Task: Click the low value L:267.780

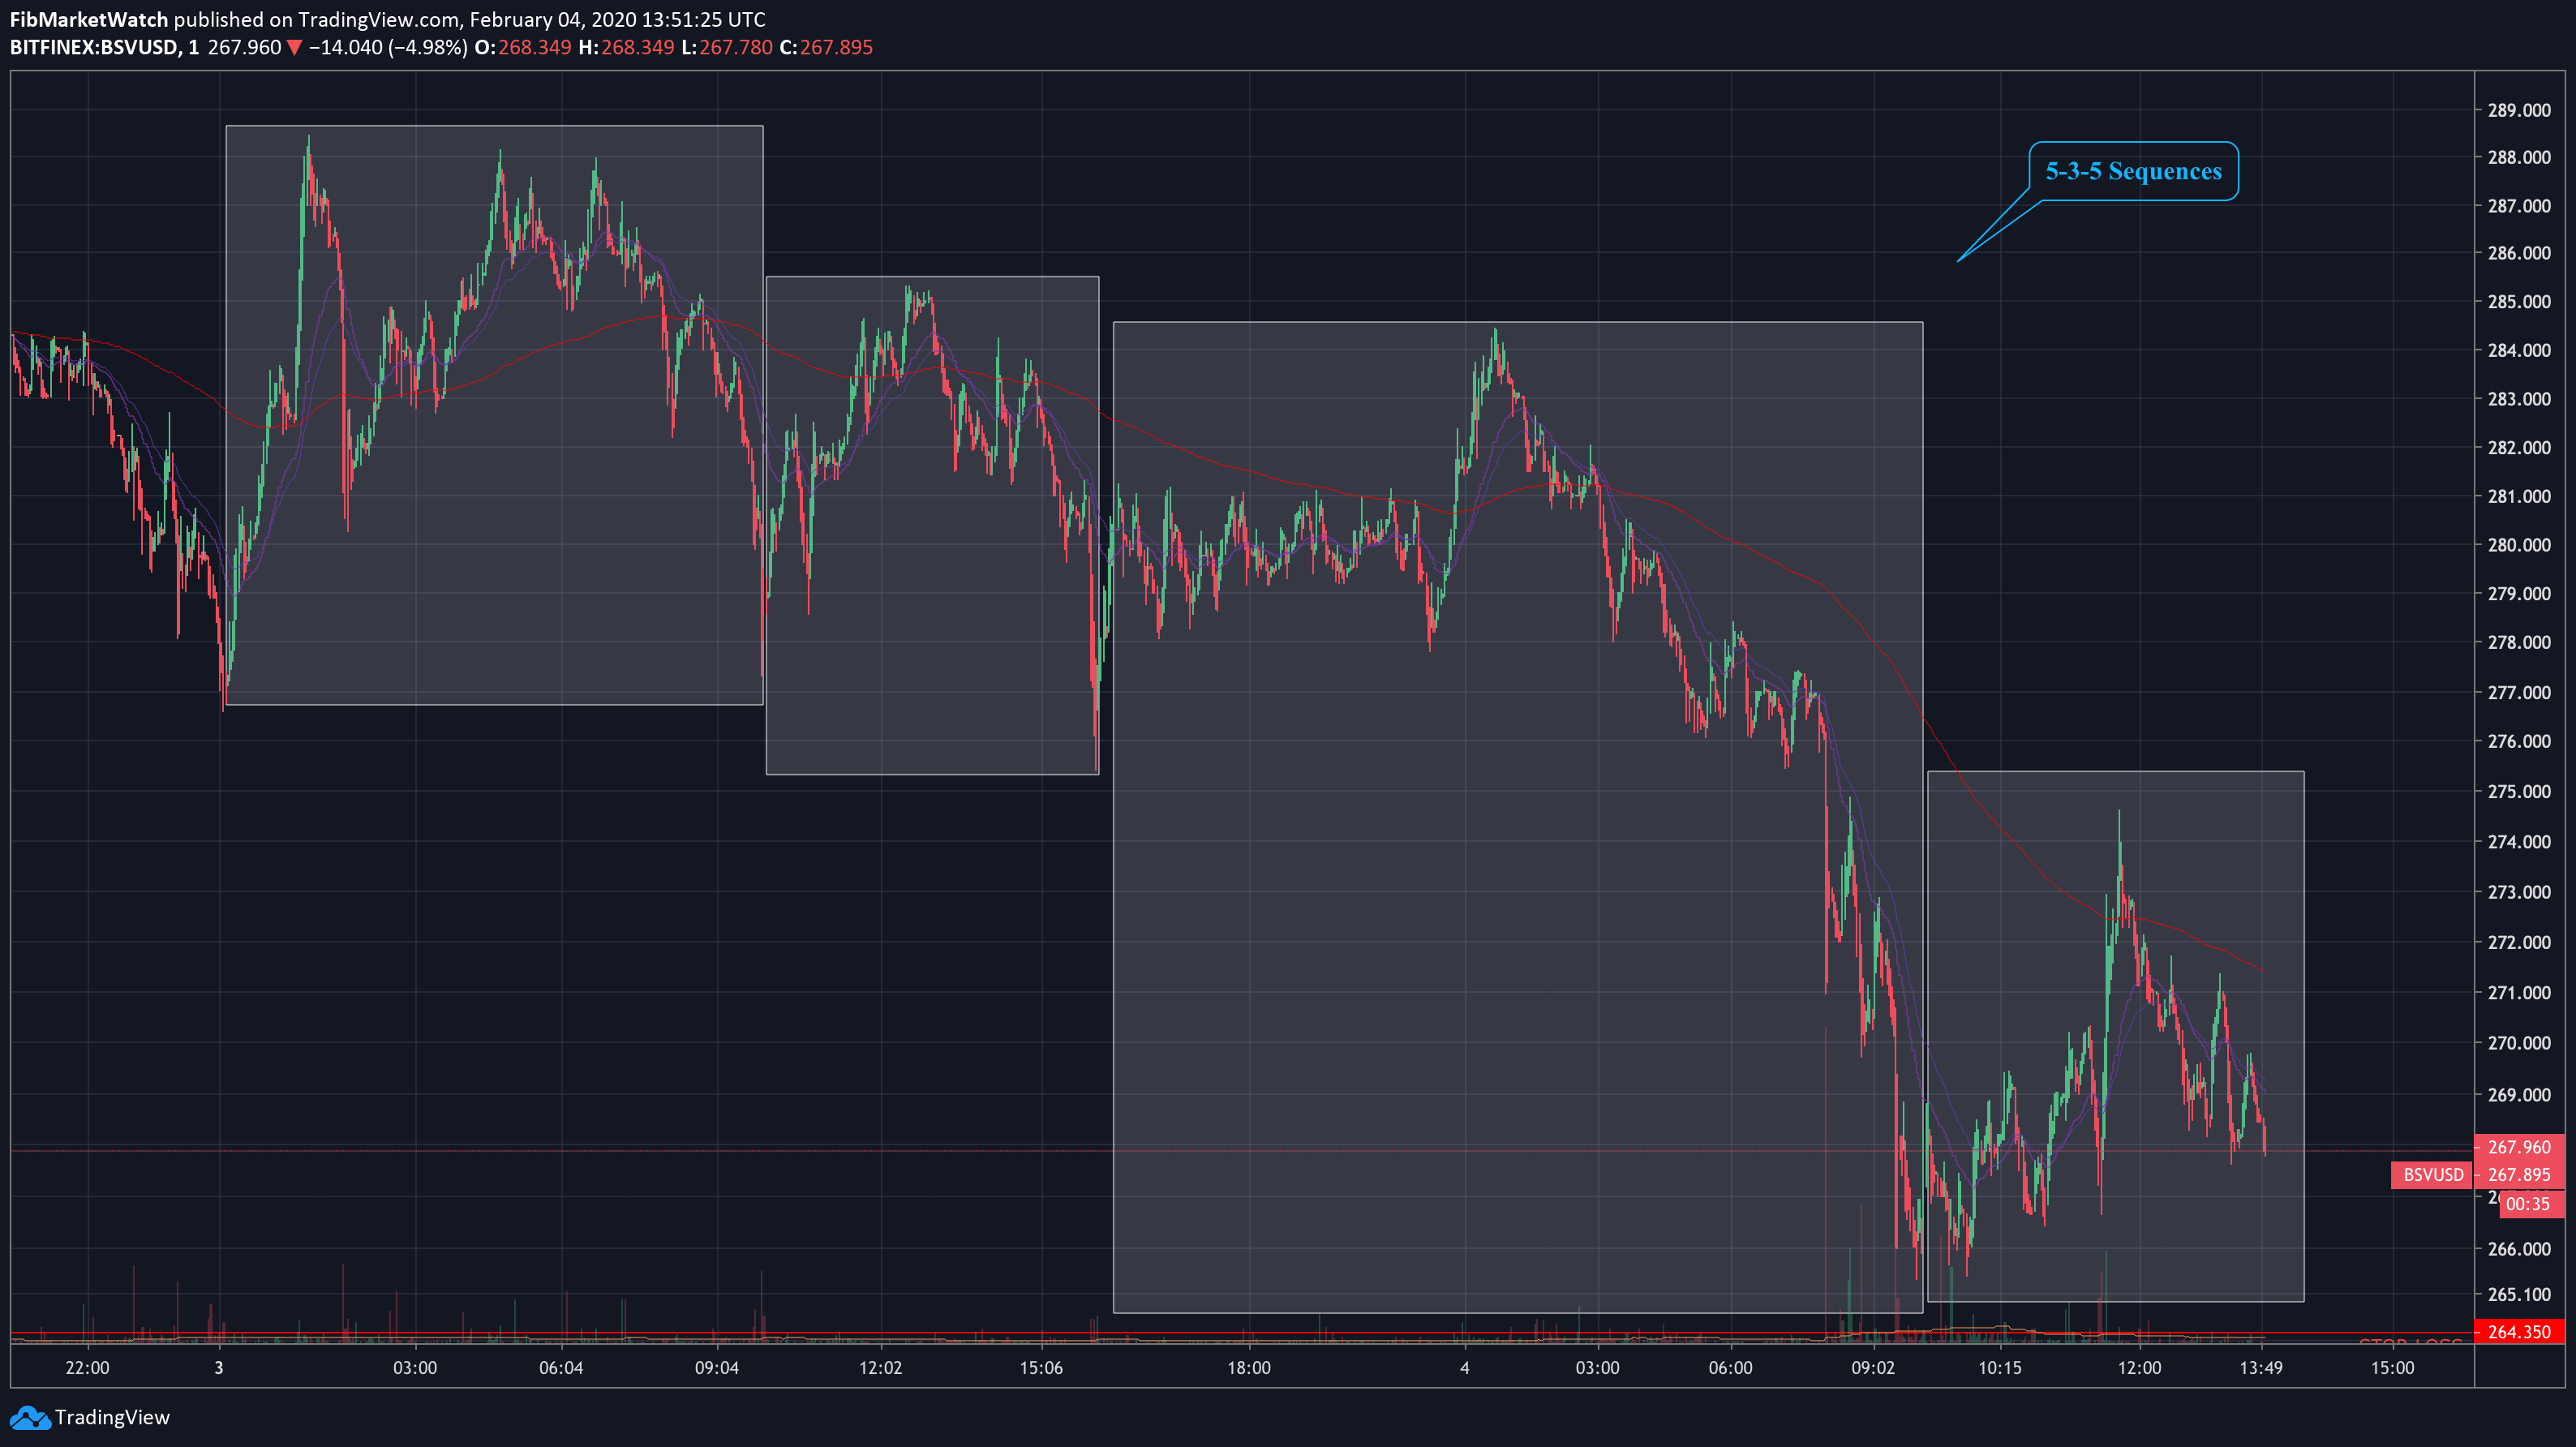Action: (x=726, y=47)
